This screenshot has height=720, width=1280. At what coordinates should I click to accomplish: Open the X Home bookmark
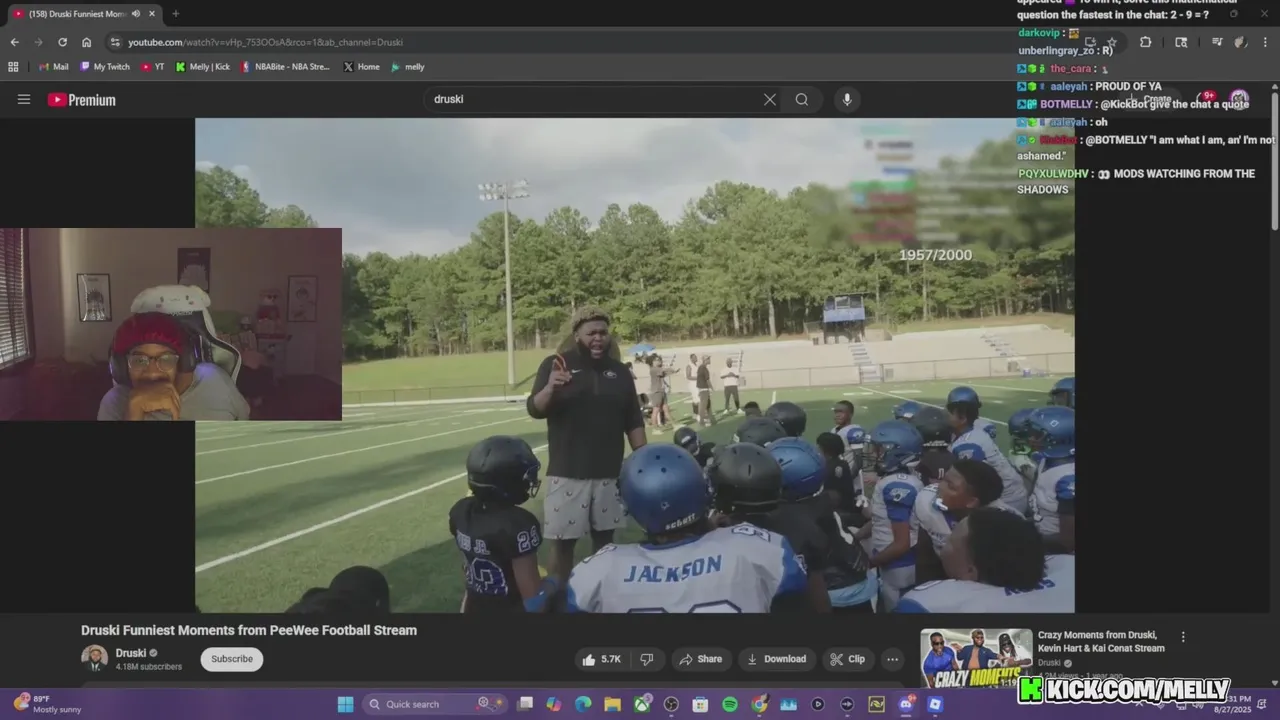click(x=361, y=67)
